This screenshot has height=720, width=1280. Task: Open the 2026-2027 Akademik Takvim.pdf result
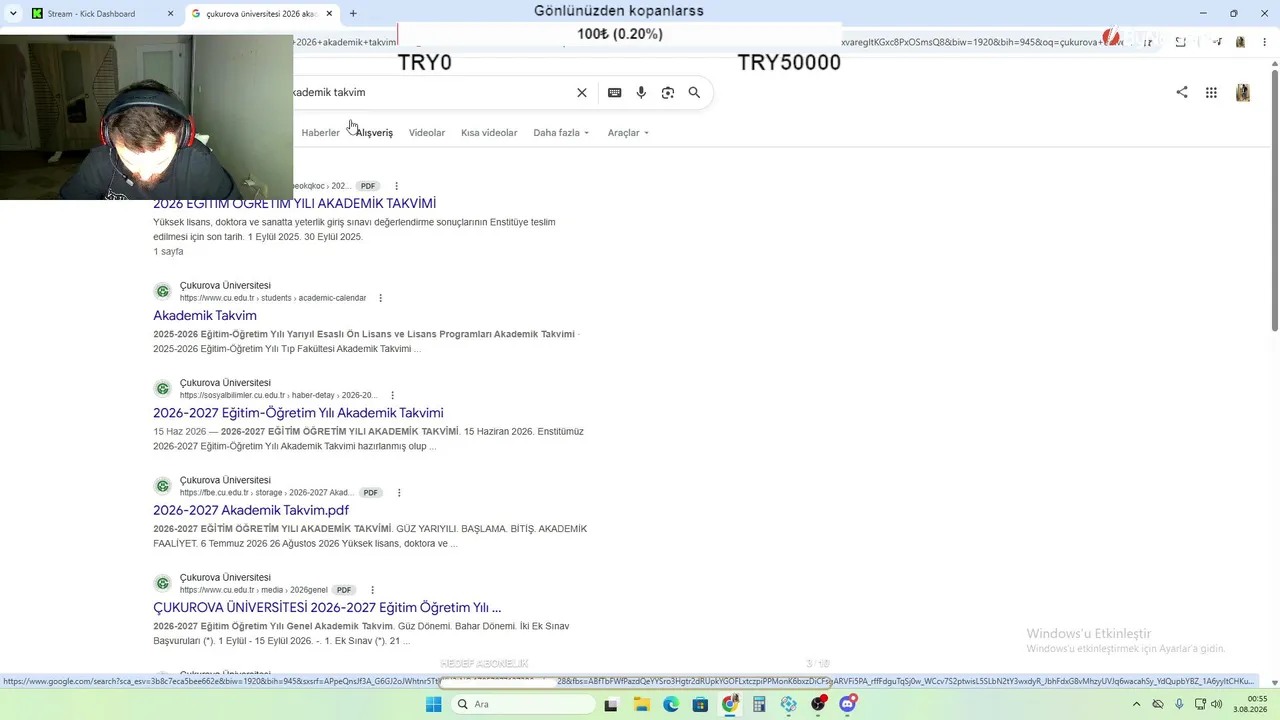[x=251, y=510]
